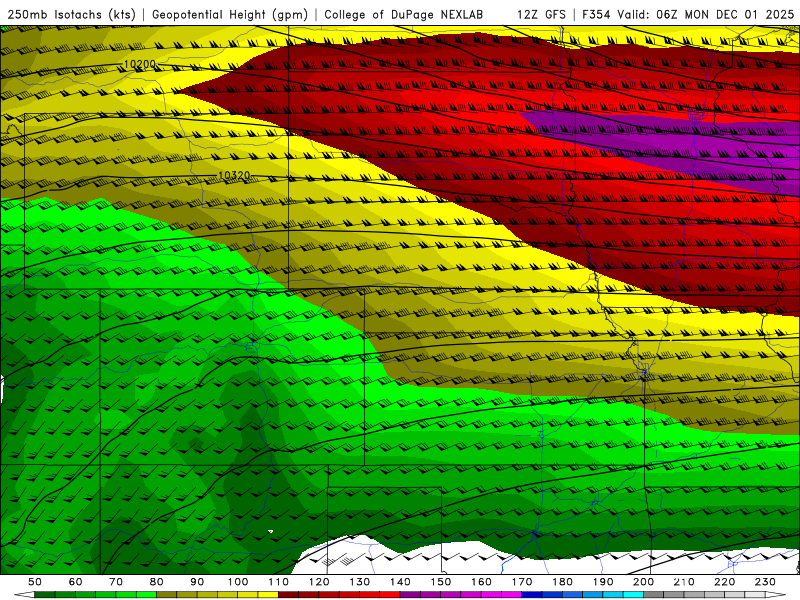The width and height of the screenshot is (800, 600).
Task: Click the 10200 height contour label
Action: 140,65
